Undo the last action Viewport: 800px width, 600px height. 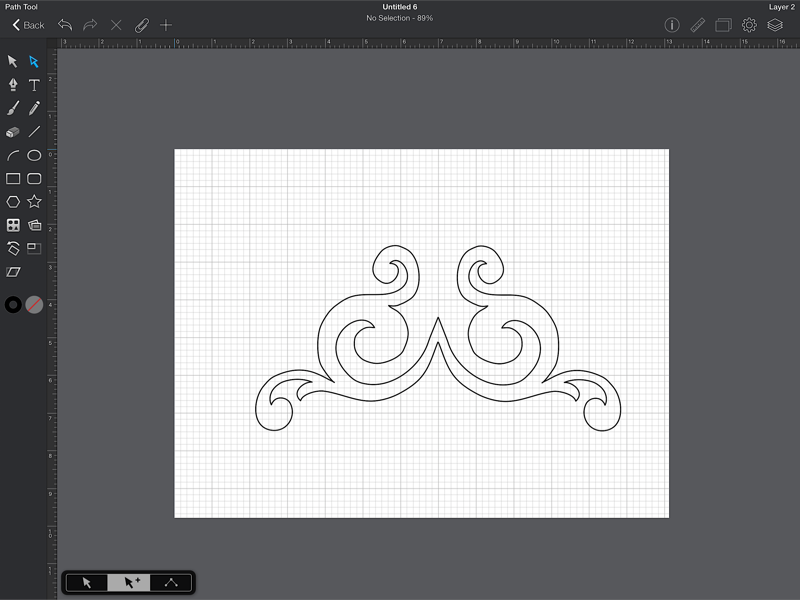(x=65, y=25)
